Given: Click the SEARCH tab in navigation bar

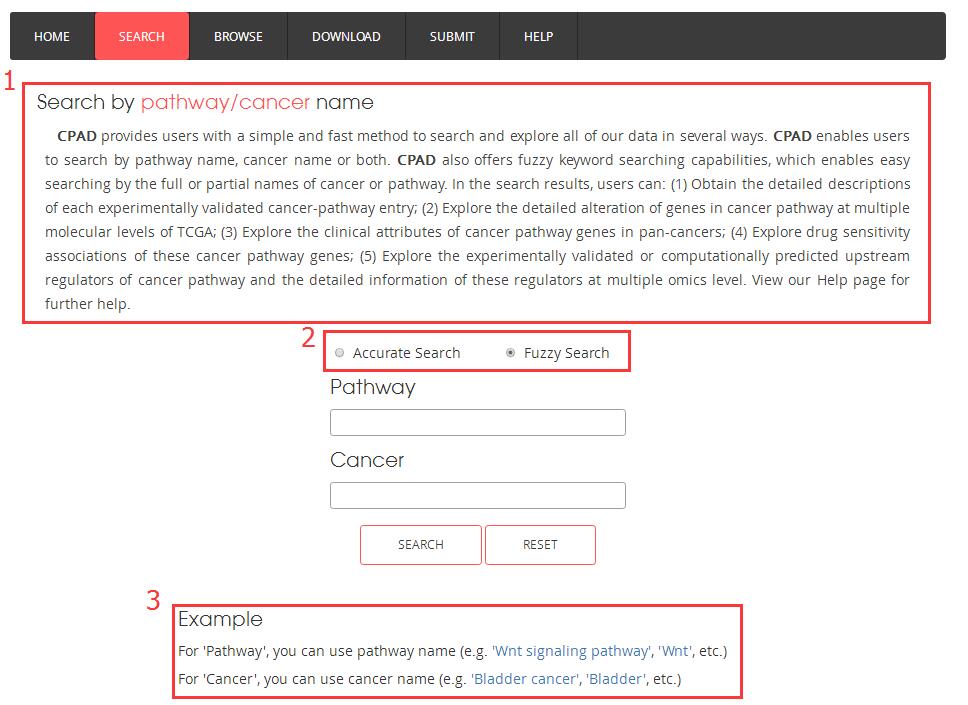Looking at the screenshot, I should (141, 37).
